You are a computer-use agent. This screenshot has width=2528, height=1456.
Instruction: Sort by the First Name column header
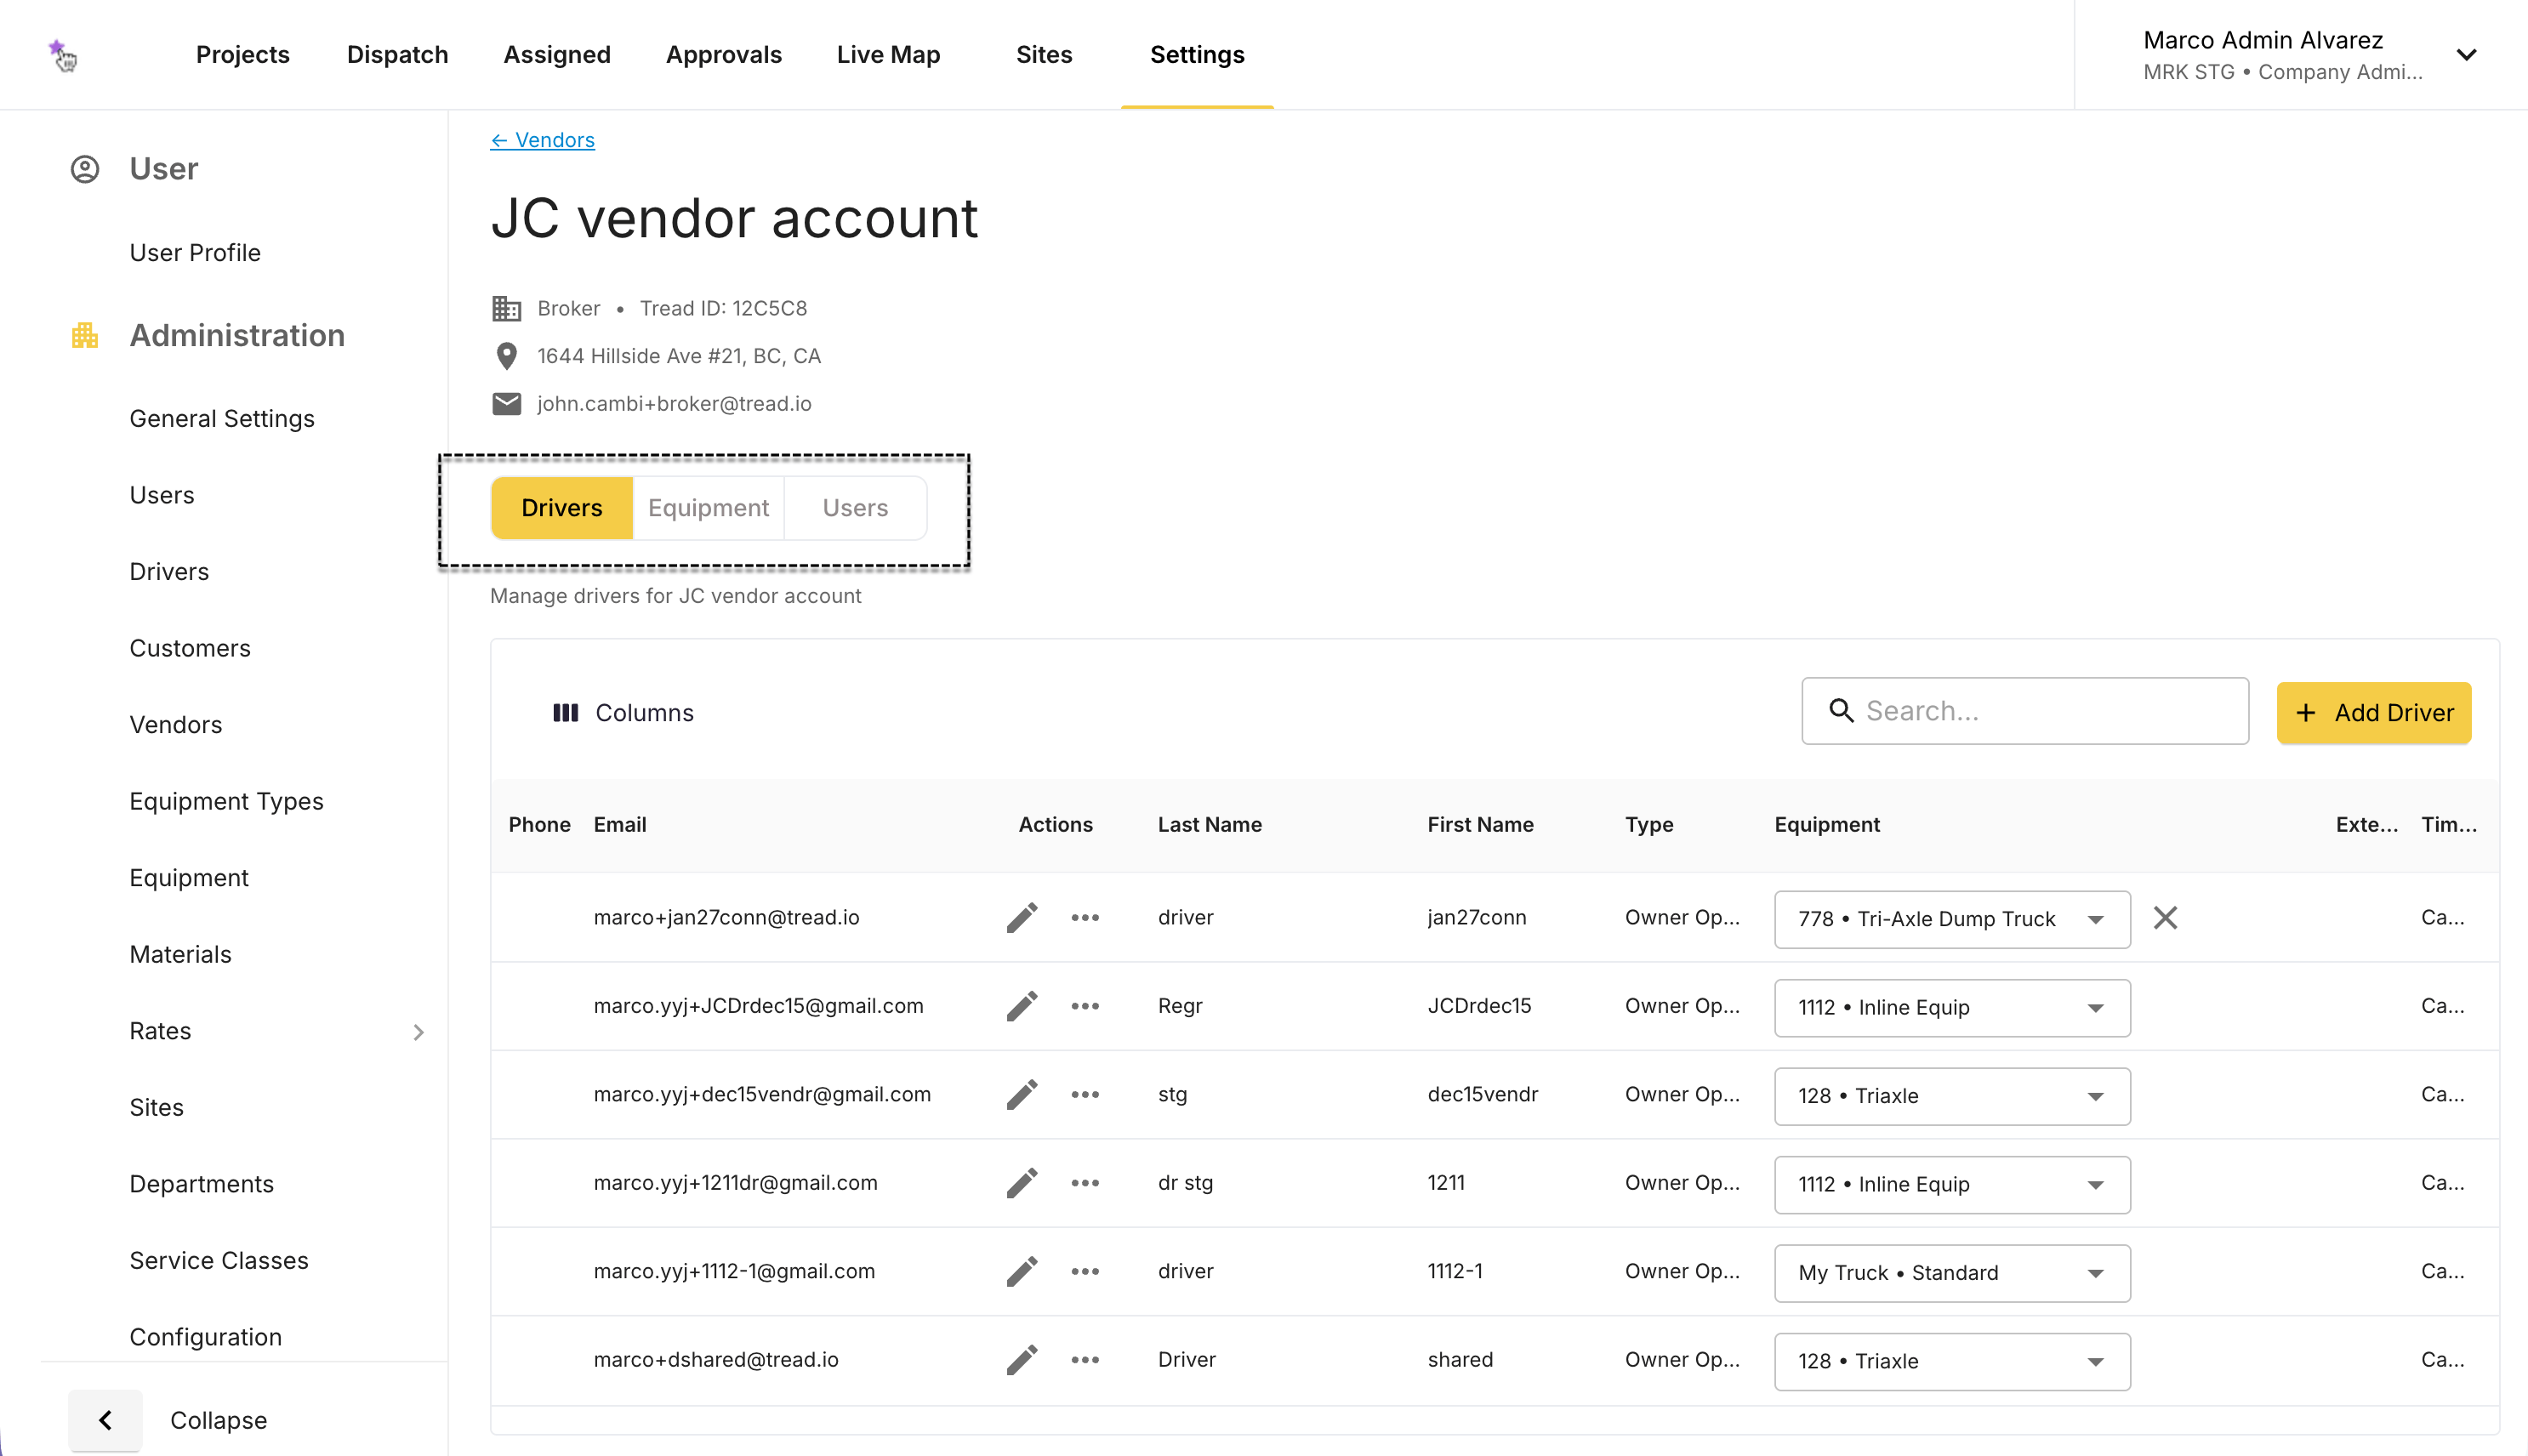[x=1481, y=825]
